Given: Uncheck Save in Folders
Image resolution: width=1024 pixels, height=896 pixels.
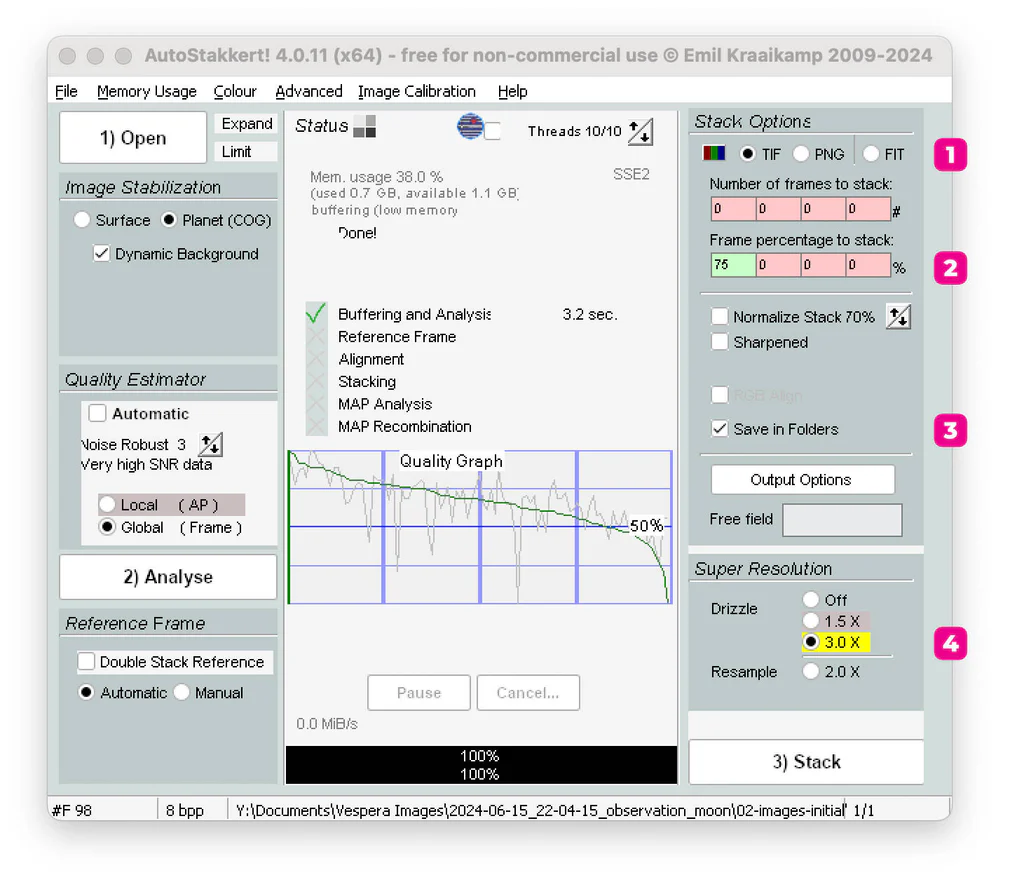Looking at the screenshot, I should coord(720,429).
